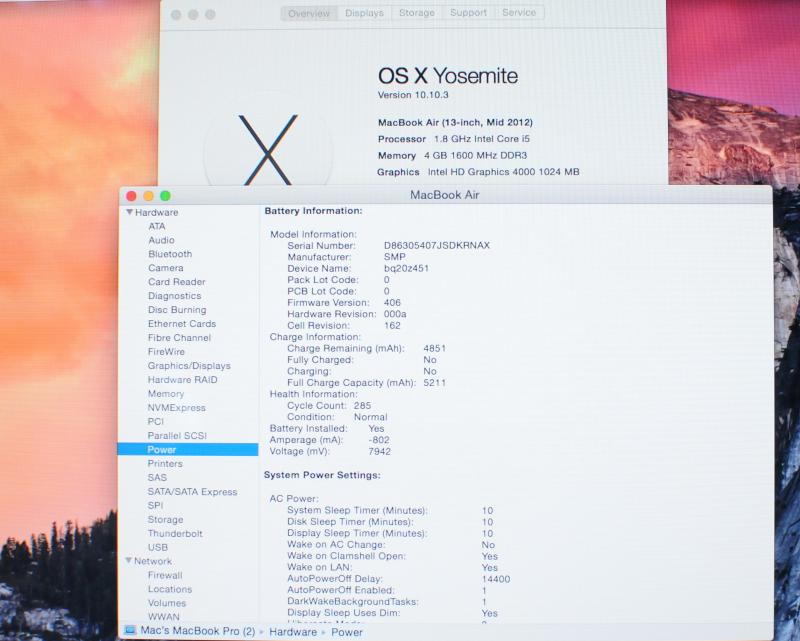Viewport: 800px width, 641px height.
Task: Click the battery condition value Normal
Action: (370, 417)
